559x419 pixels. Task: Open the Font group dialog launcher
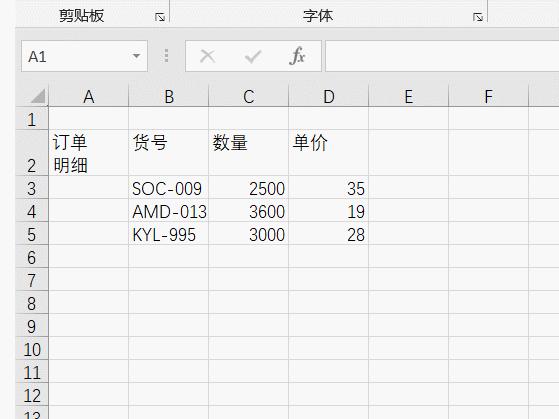[478, 17]
